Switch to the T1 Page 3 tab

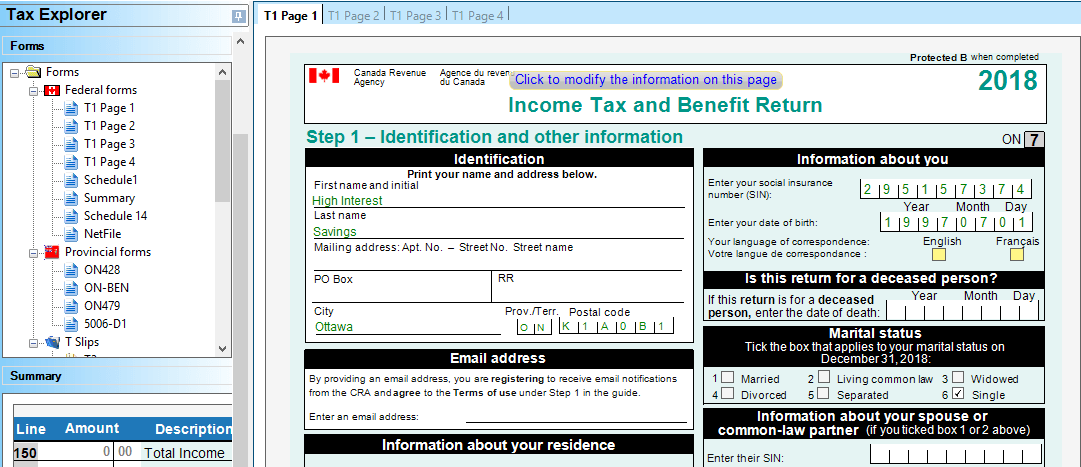pos(416,15)
